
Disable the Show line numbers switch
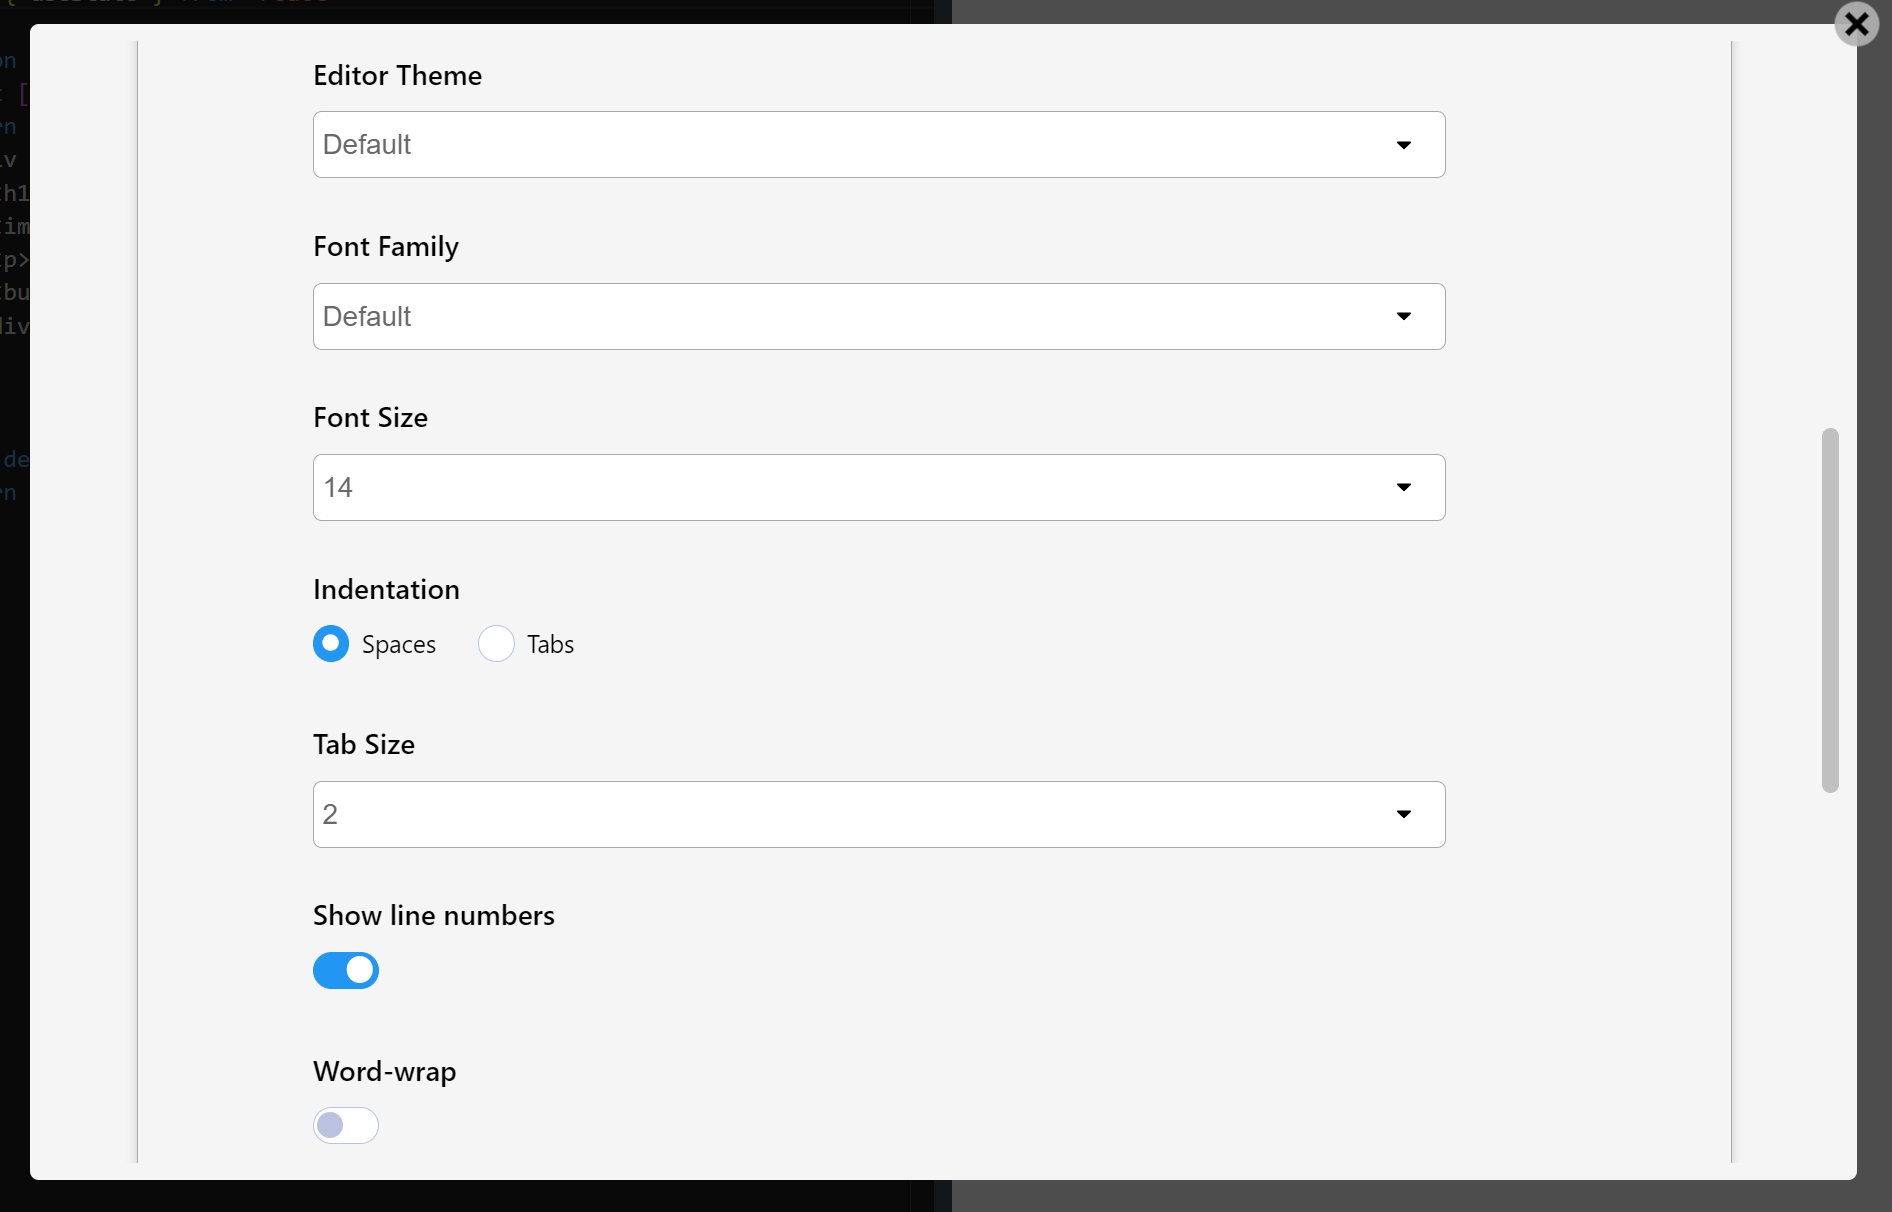(x=346, y=970)
